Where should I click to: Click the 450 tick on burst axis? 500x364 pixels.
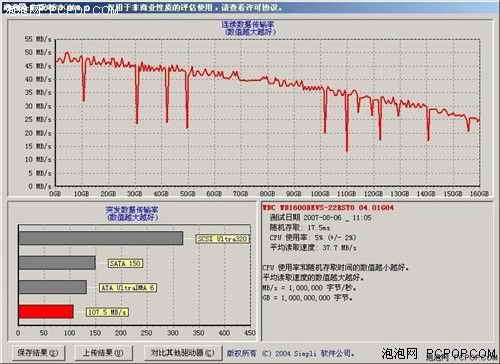coord(250,333)
